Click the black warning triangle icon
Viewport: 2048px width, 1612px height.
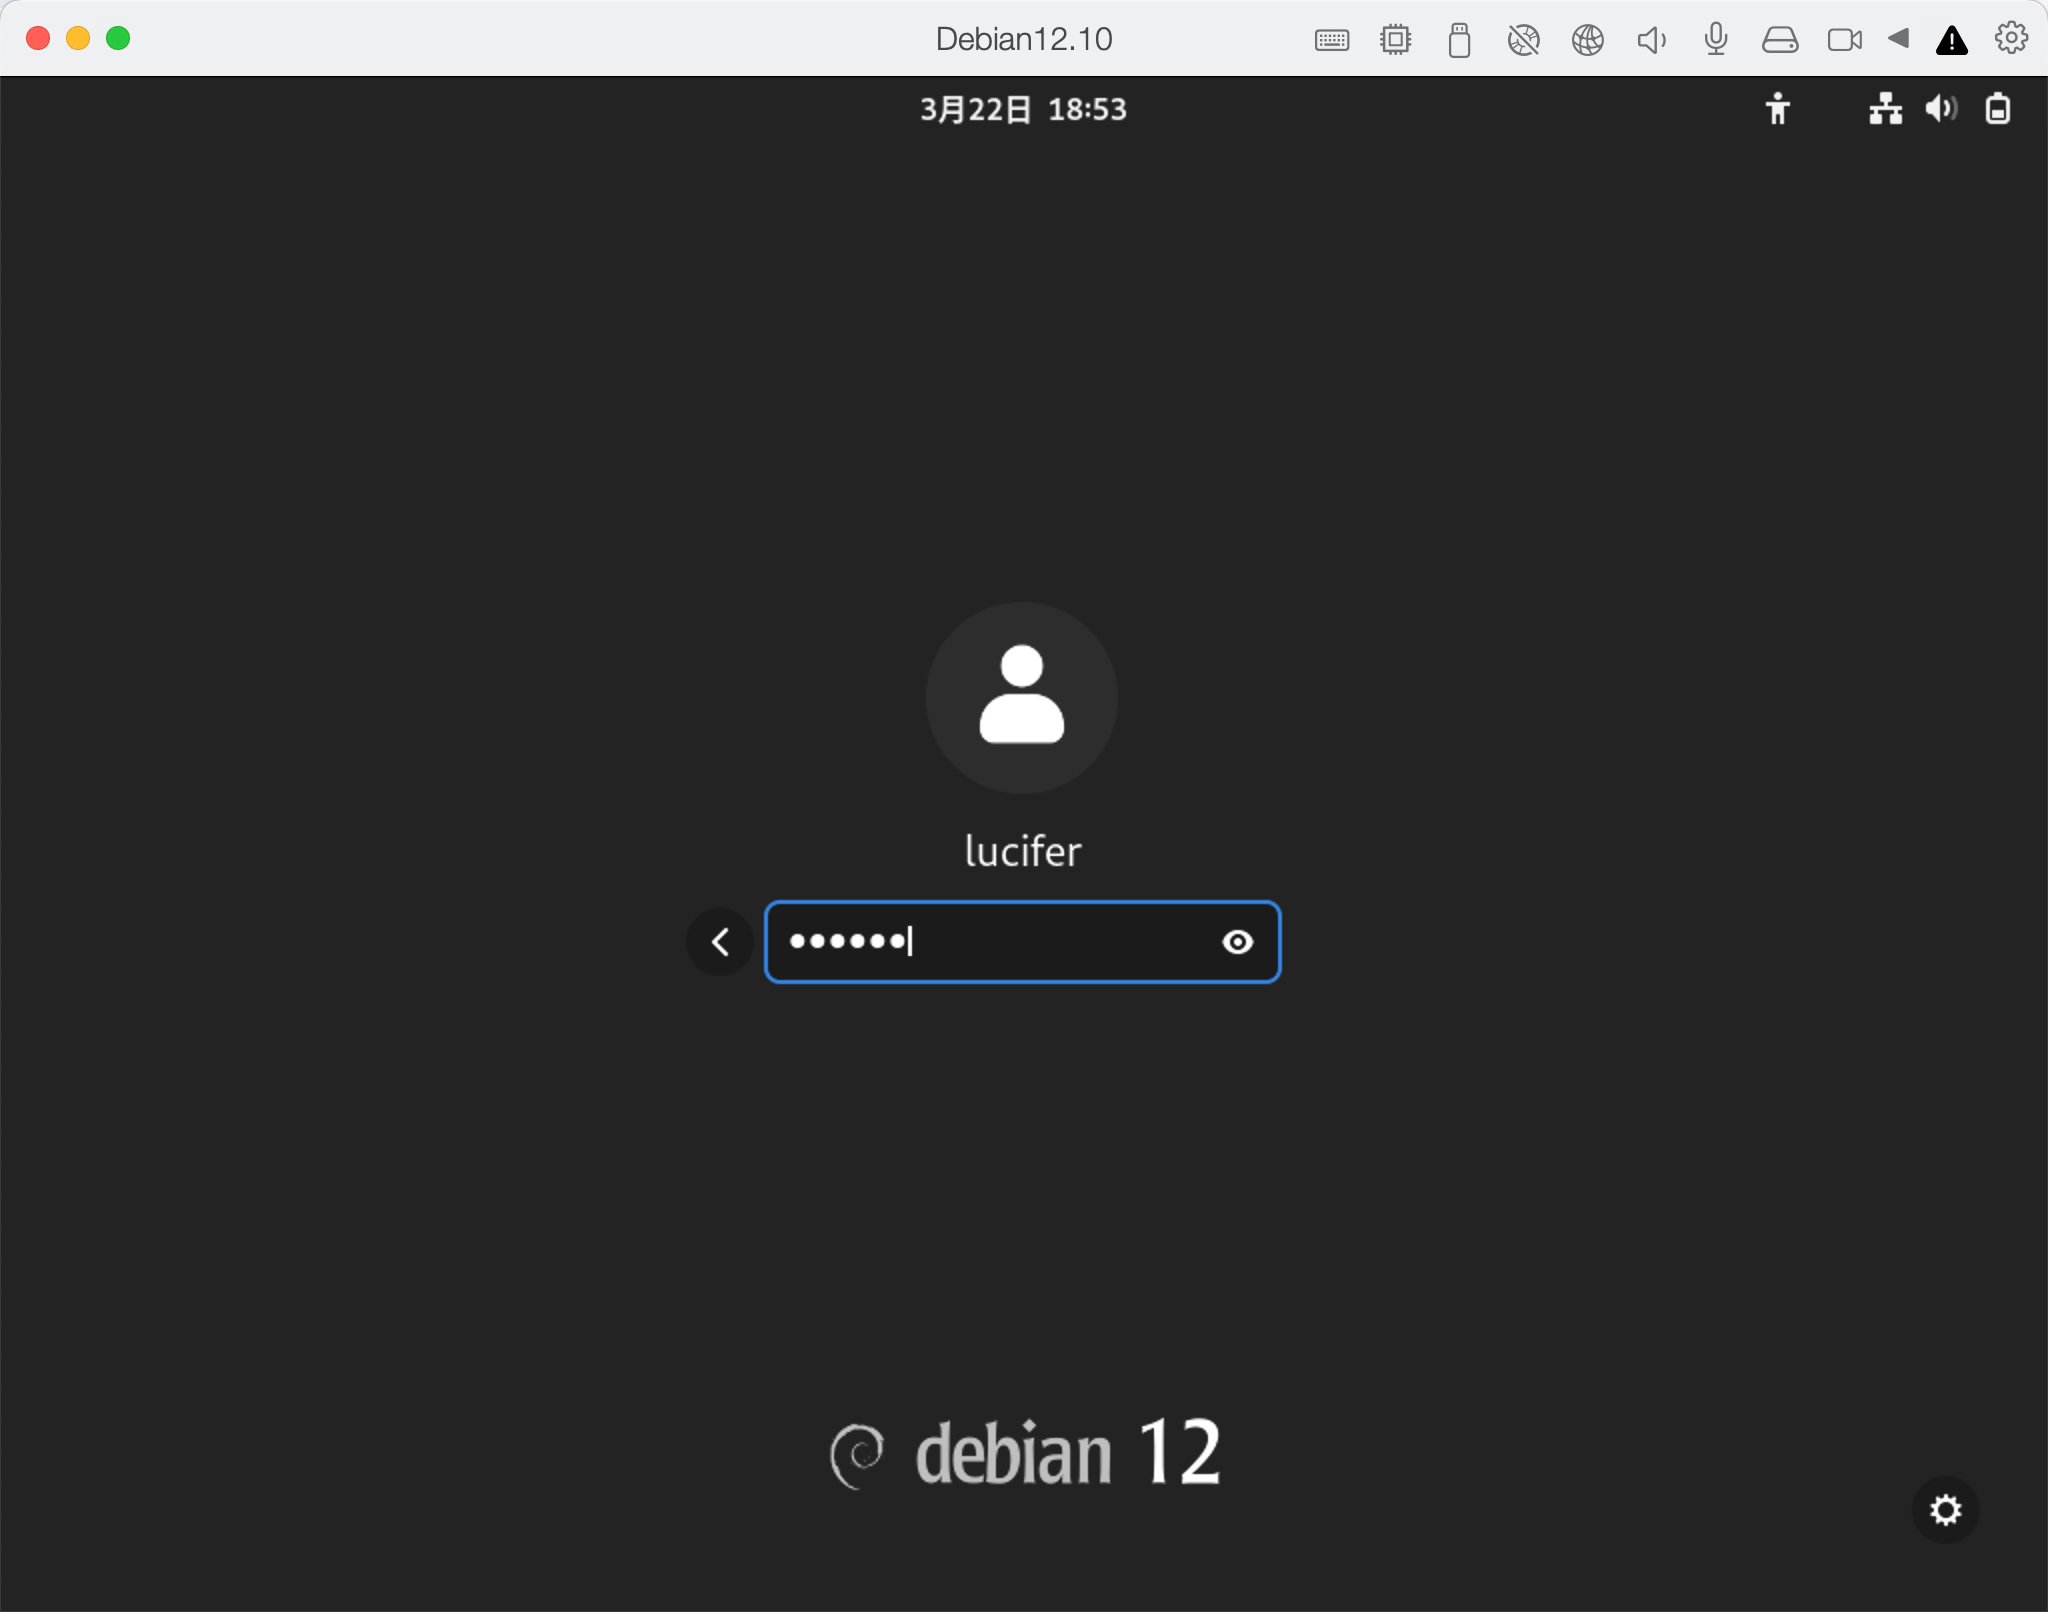(x=1951, y=41)
